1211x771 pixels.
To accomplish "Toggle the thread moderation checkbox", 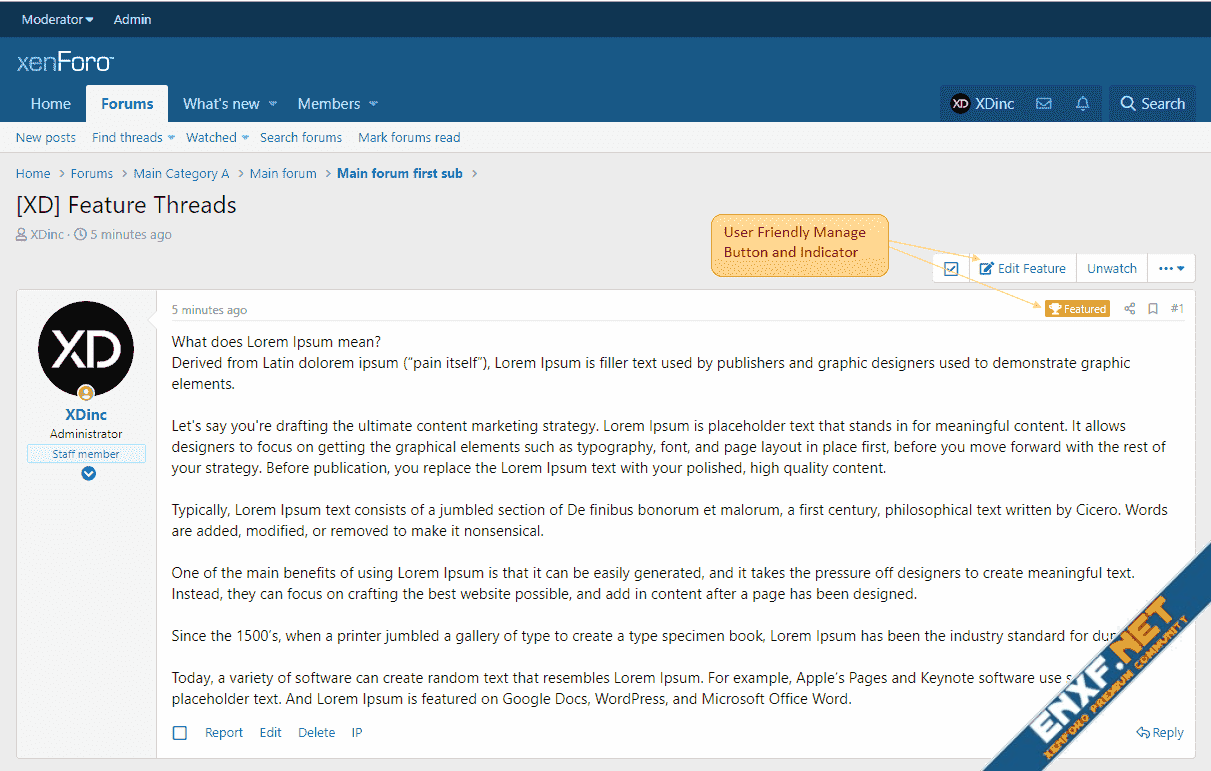I will pos(951,268).
